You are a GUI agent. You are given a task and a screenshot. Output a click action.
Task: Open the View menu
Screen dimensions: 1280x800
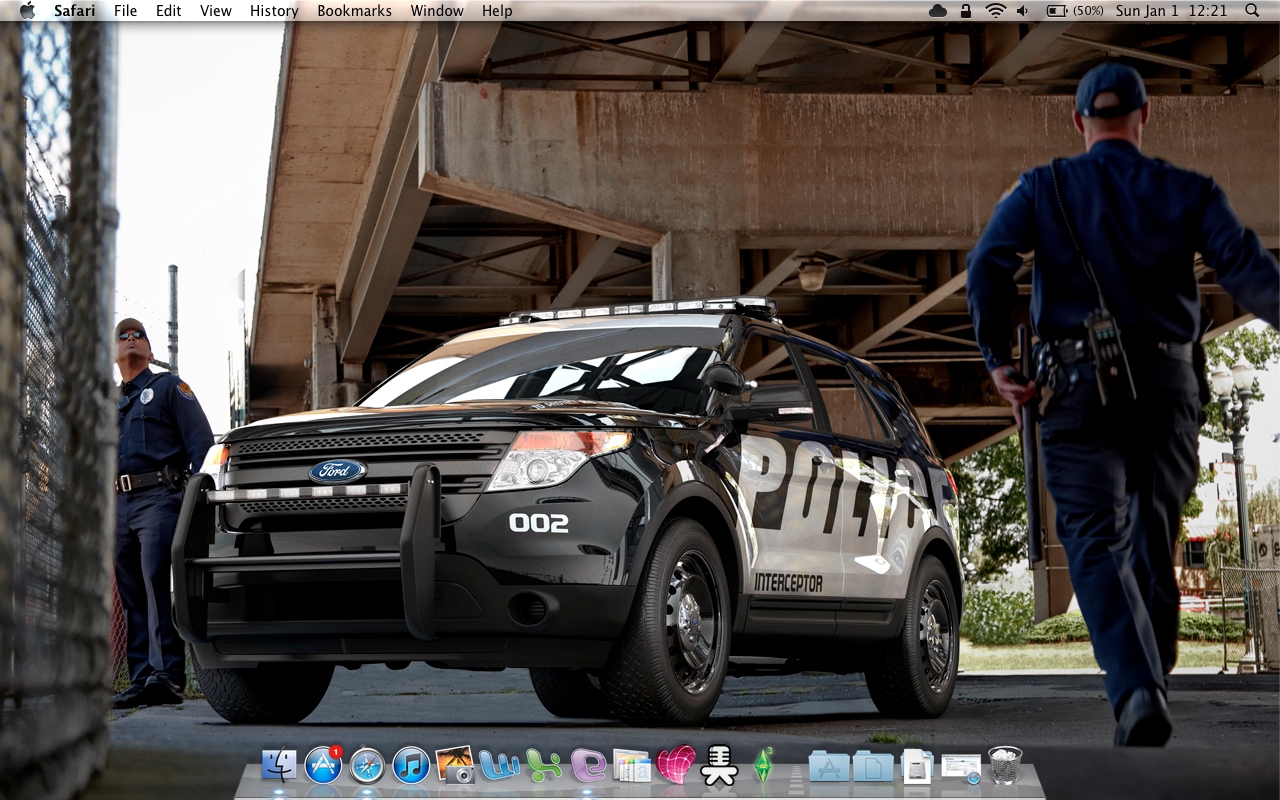coord(216,11)
